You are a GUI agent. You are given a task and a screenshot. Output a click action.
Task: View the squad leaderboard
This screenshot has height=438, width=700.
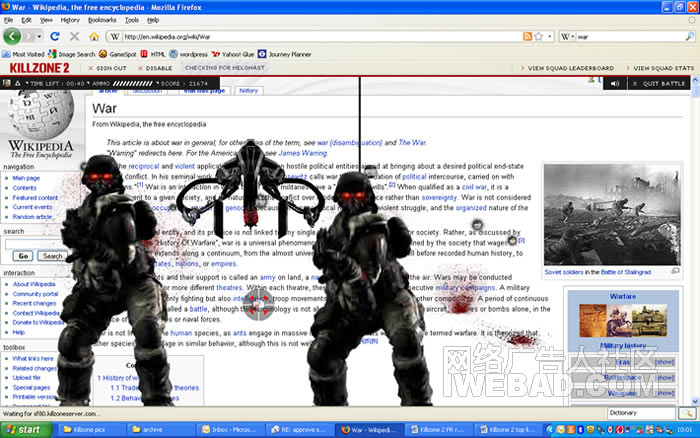point(567,68)
